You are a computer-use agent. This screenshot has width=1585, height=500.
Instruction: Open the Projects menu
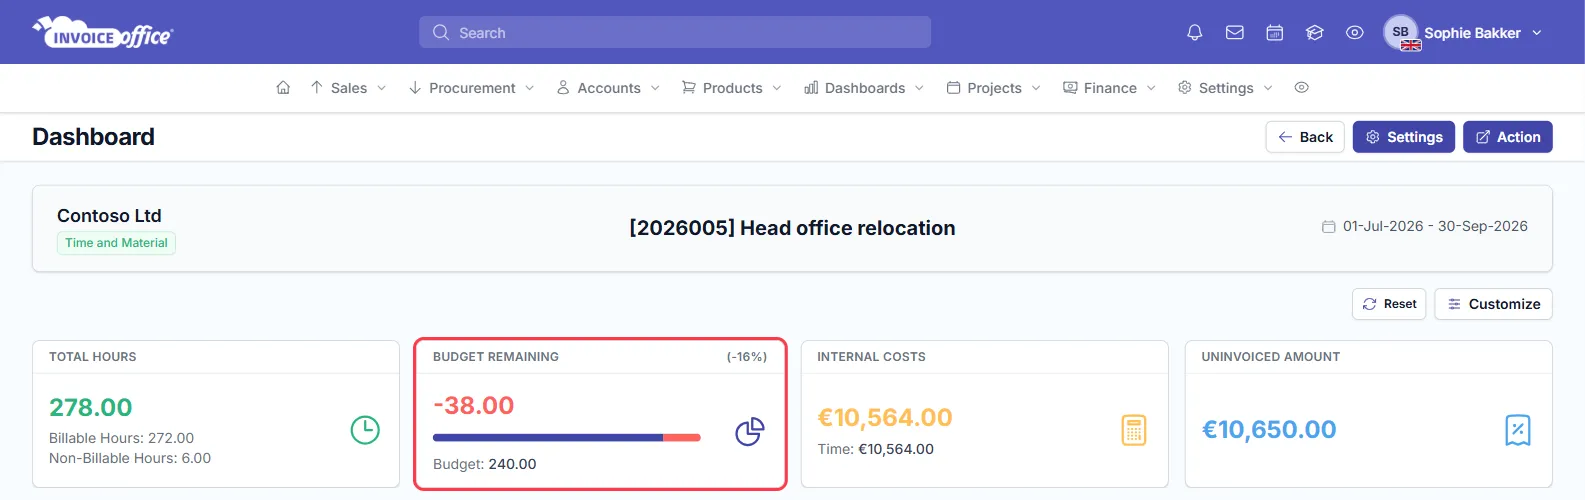(994, 88)
